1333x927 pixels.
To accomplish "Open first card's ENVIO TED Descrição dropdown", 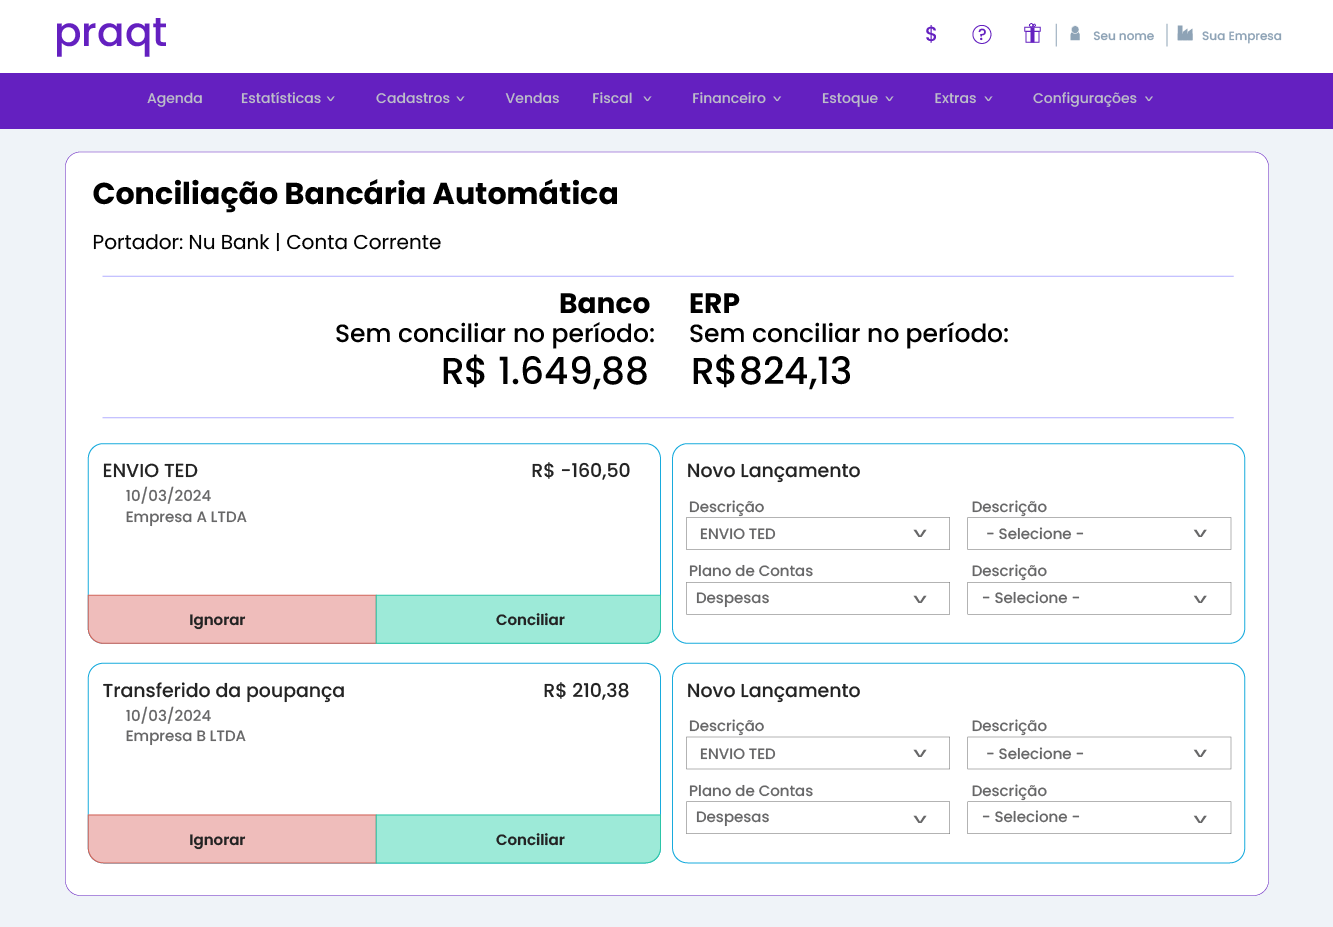I will point(818,534).
